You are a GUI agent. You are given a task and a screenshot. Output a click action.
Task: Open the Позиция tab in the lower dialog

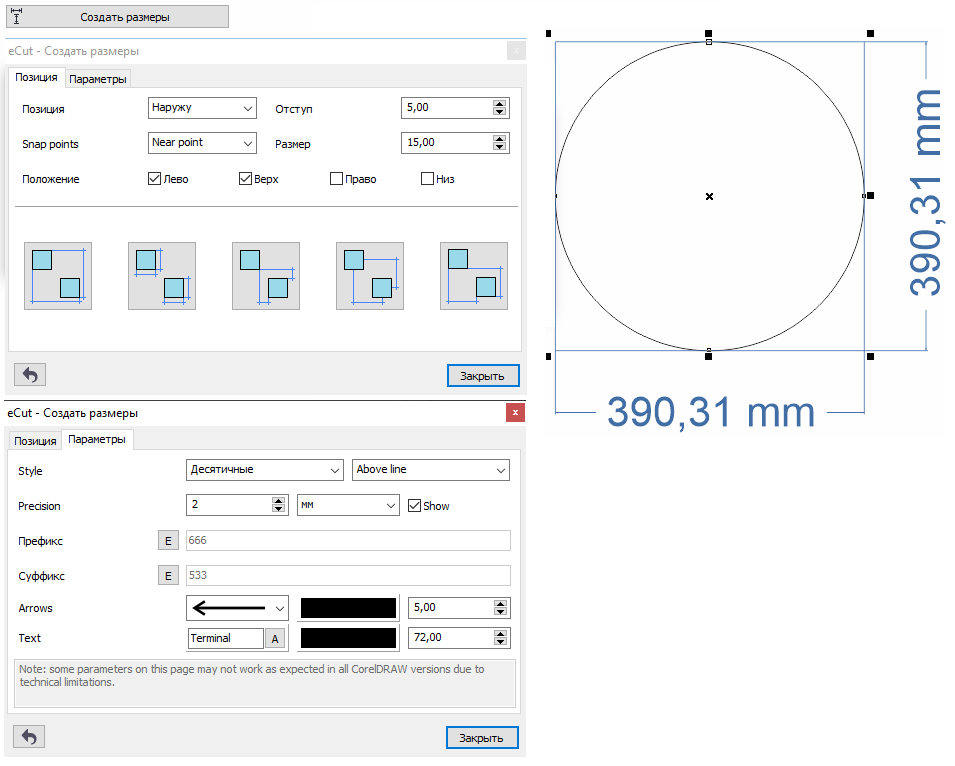(35, 441)
